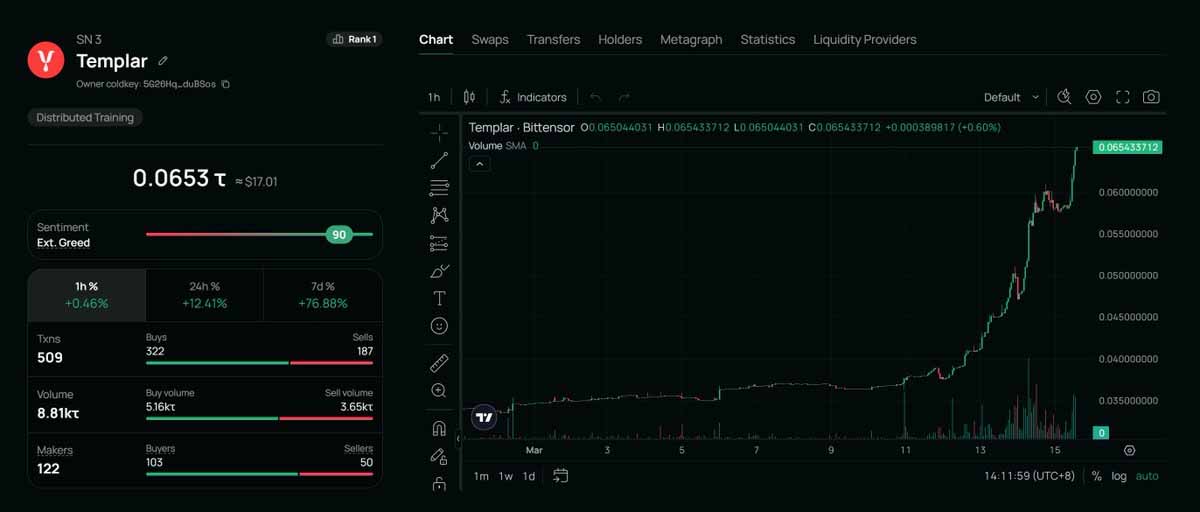Switch to the Transfers tab
1200x512 pixels.
553,40
